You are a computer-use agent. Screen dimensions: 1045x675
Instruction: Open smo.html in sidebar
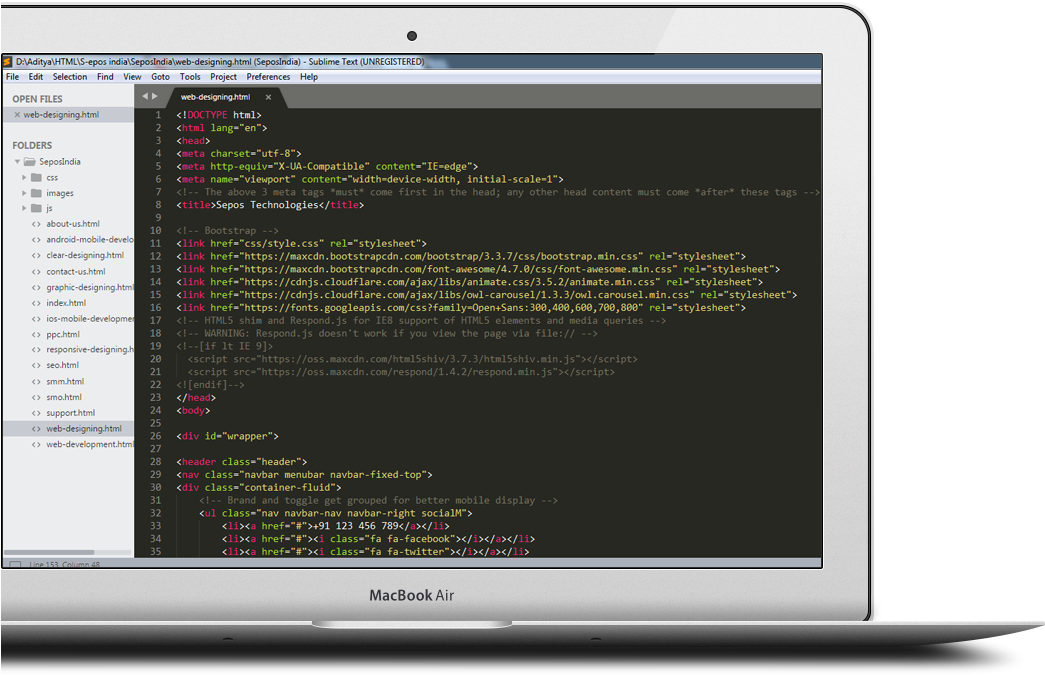[63, 397]
